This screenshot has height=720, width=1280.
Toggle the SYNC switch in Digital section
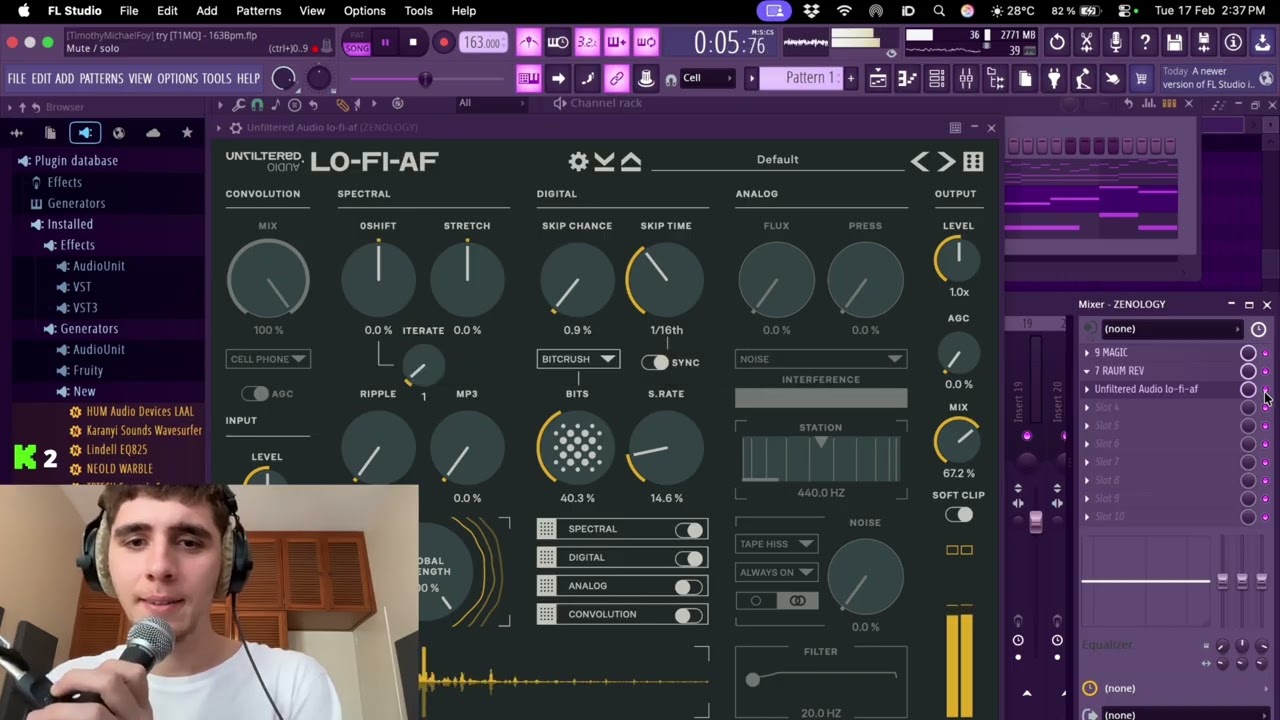(x=655, y=362)
